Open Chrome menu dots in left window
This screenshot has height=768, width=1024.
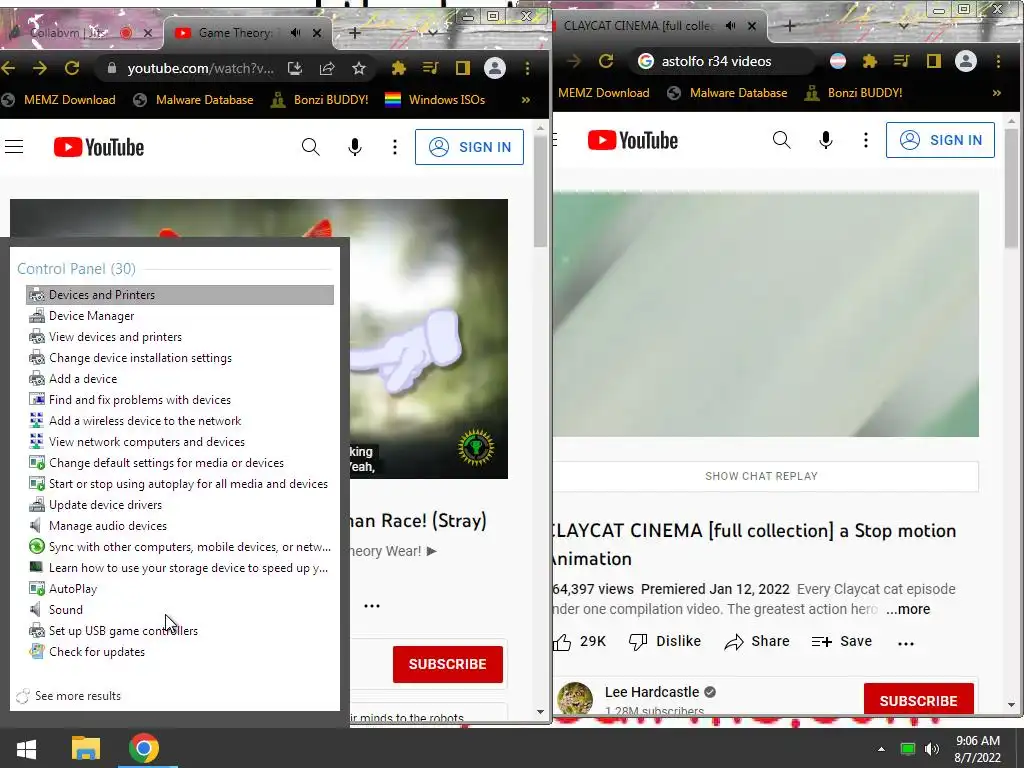point(527,68)
